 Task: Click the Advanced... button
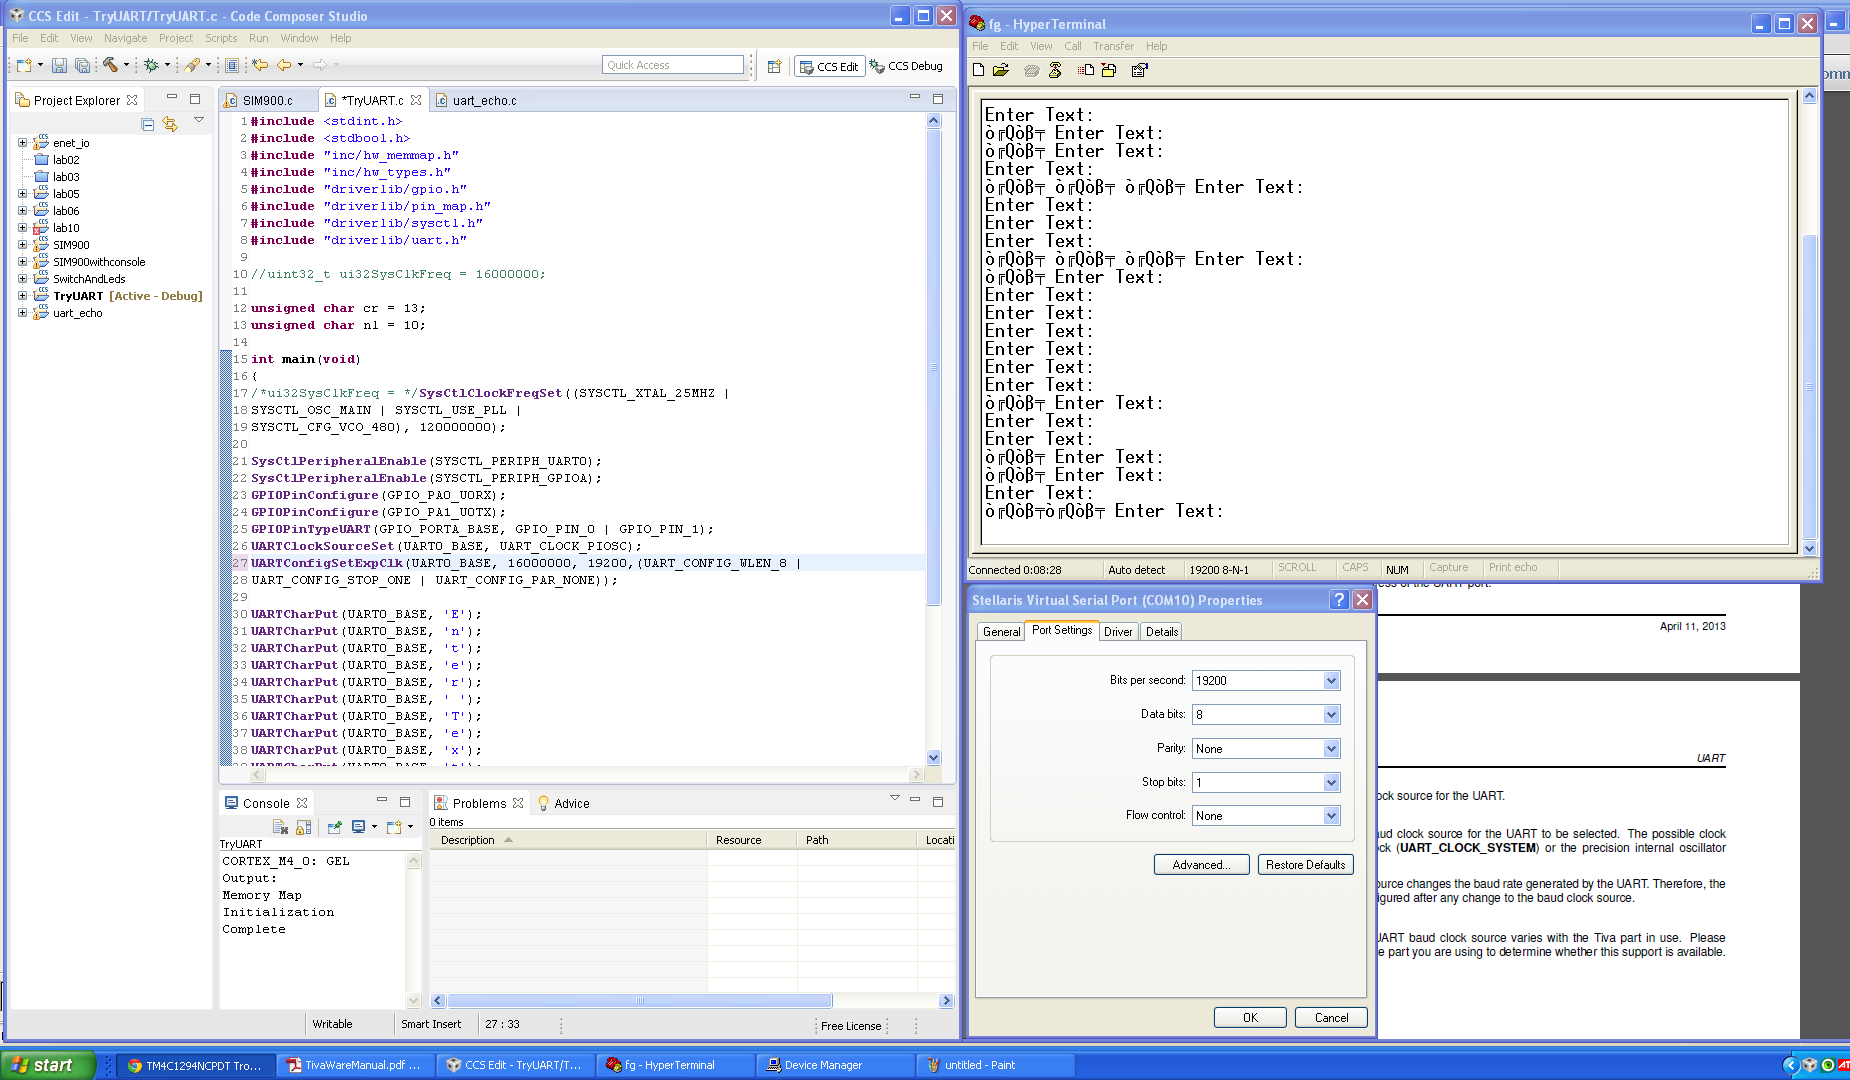point(1201,865)
